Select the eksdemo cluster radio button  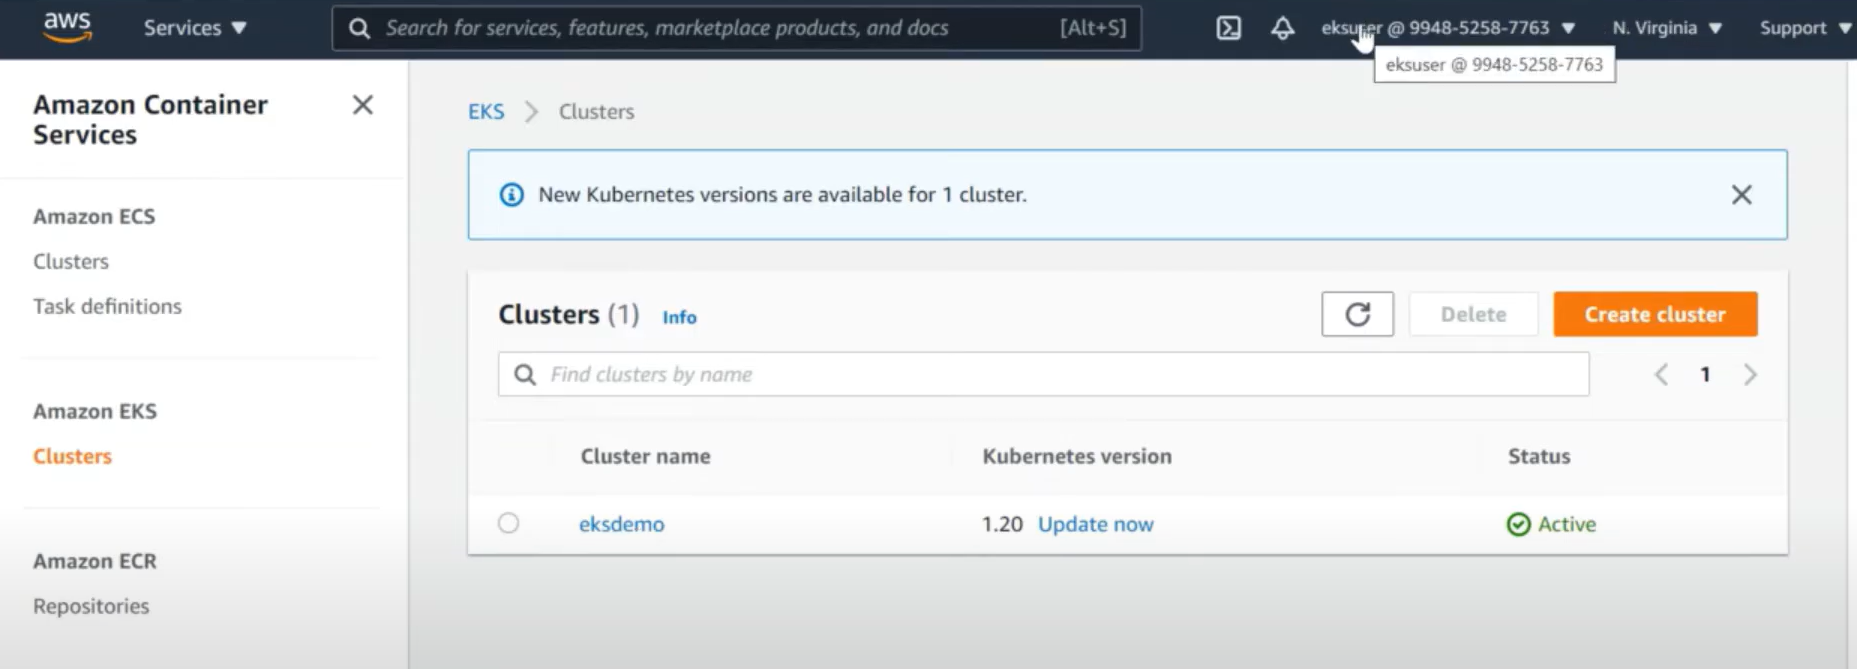(x=508, y=523)
